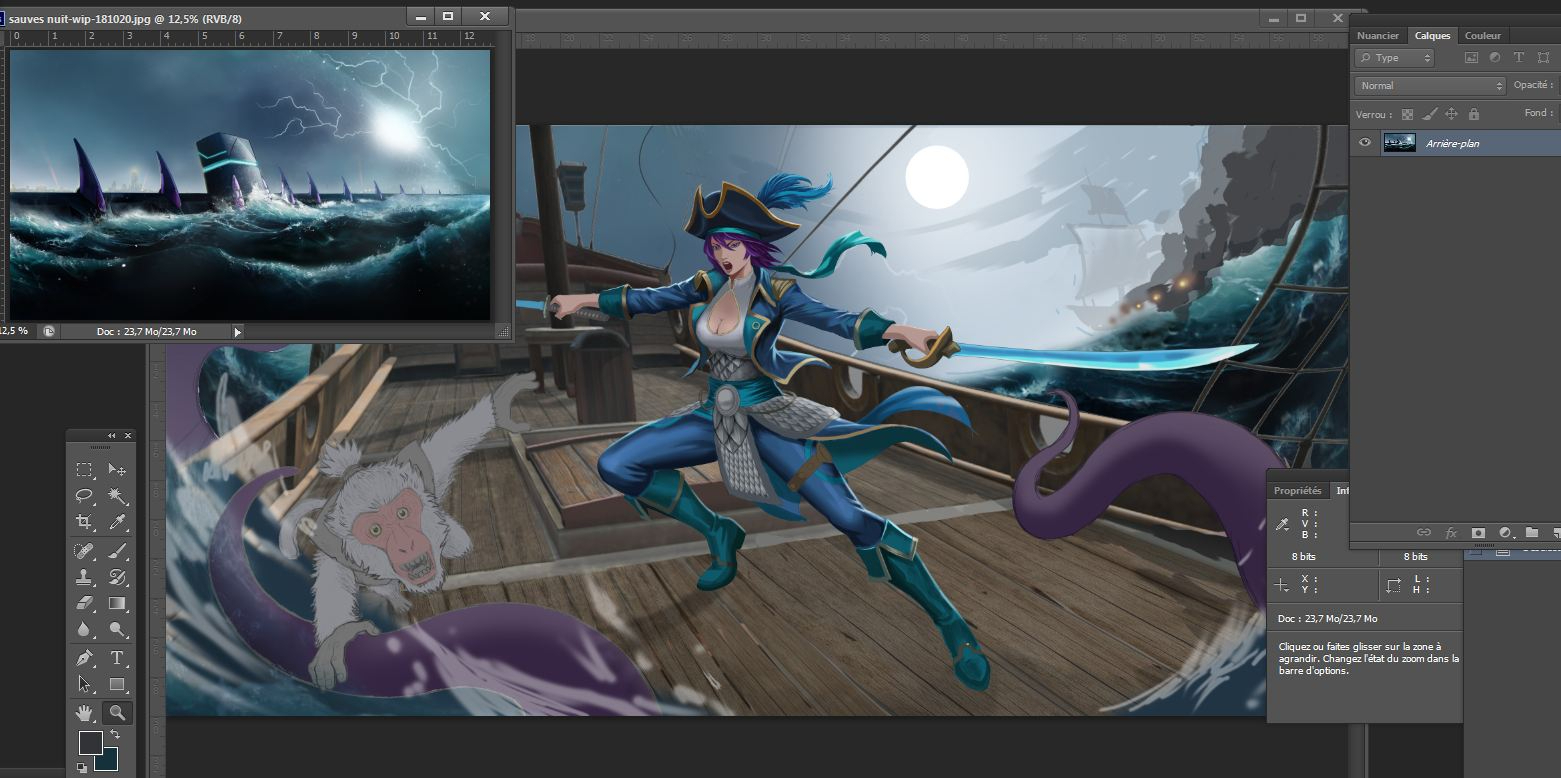Toggle lock transparent pixels next to Verrou
The image size is (1561, 778).
click(1408, 115)
